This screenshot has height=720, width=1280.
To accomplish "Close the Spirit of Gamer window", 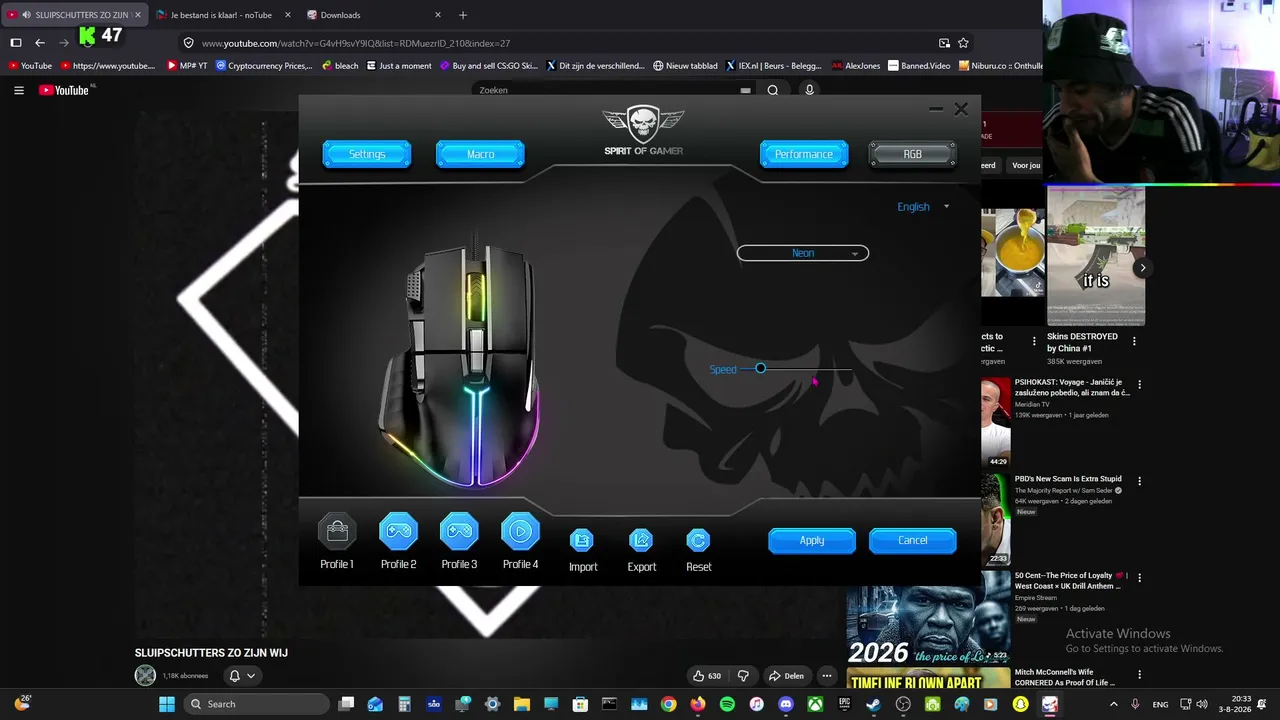I will 961,109.
